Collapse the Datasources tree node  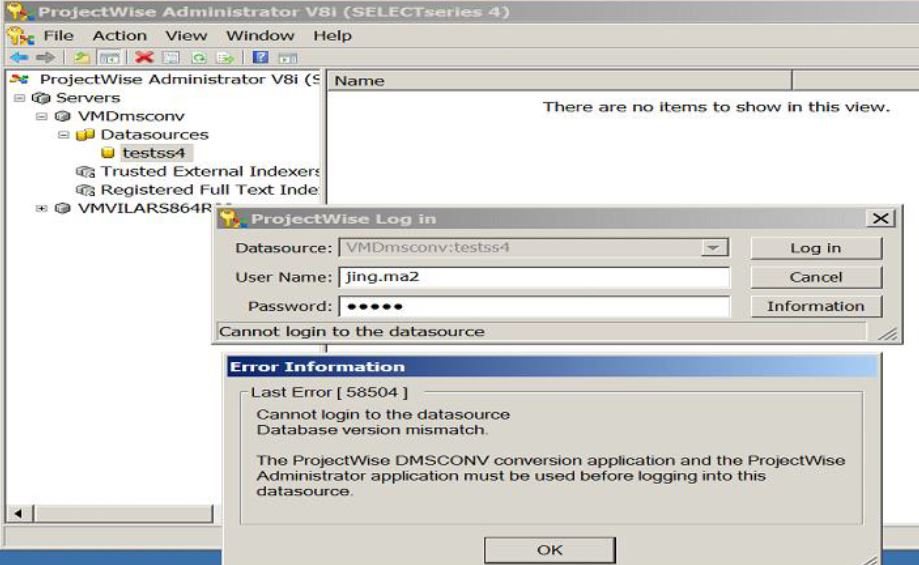click(63, 135)
